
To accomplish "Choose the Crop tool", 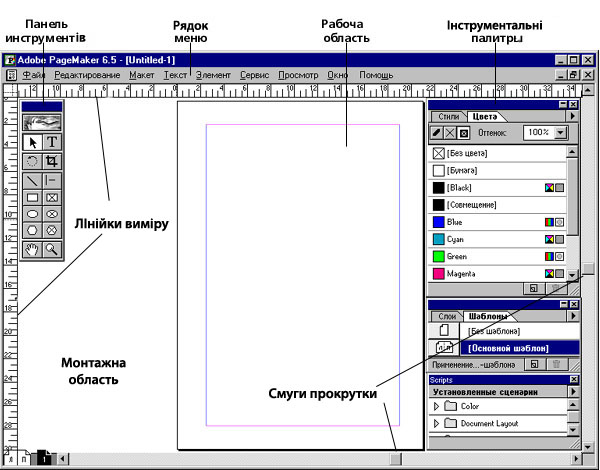I will 52,161.
